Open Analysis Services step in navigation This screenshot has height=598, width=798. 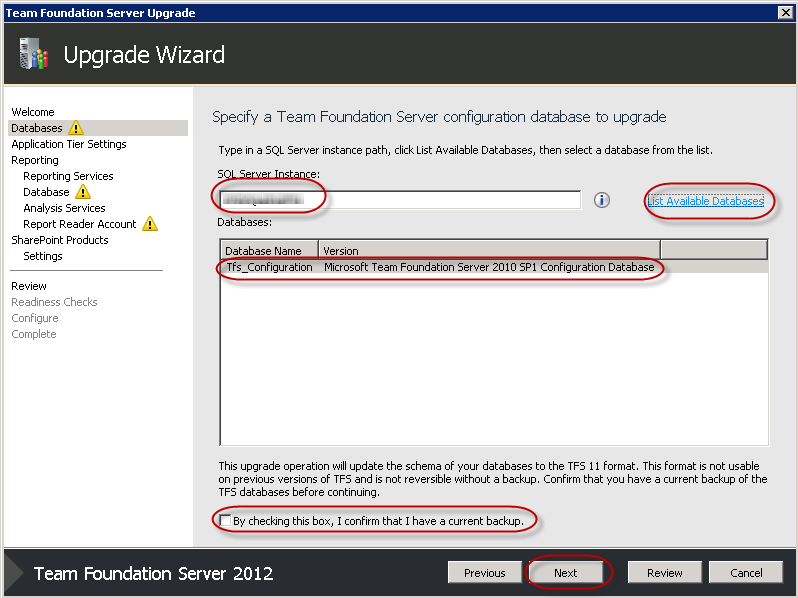click(x=64, y=208)
